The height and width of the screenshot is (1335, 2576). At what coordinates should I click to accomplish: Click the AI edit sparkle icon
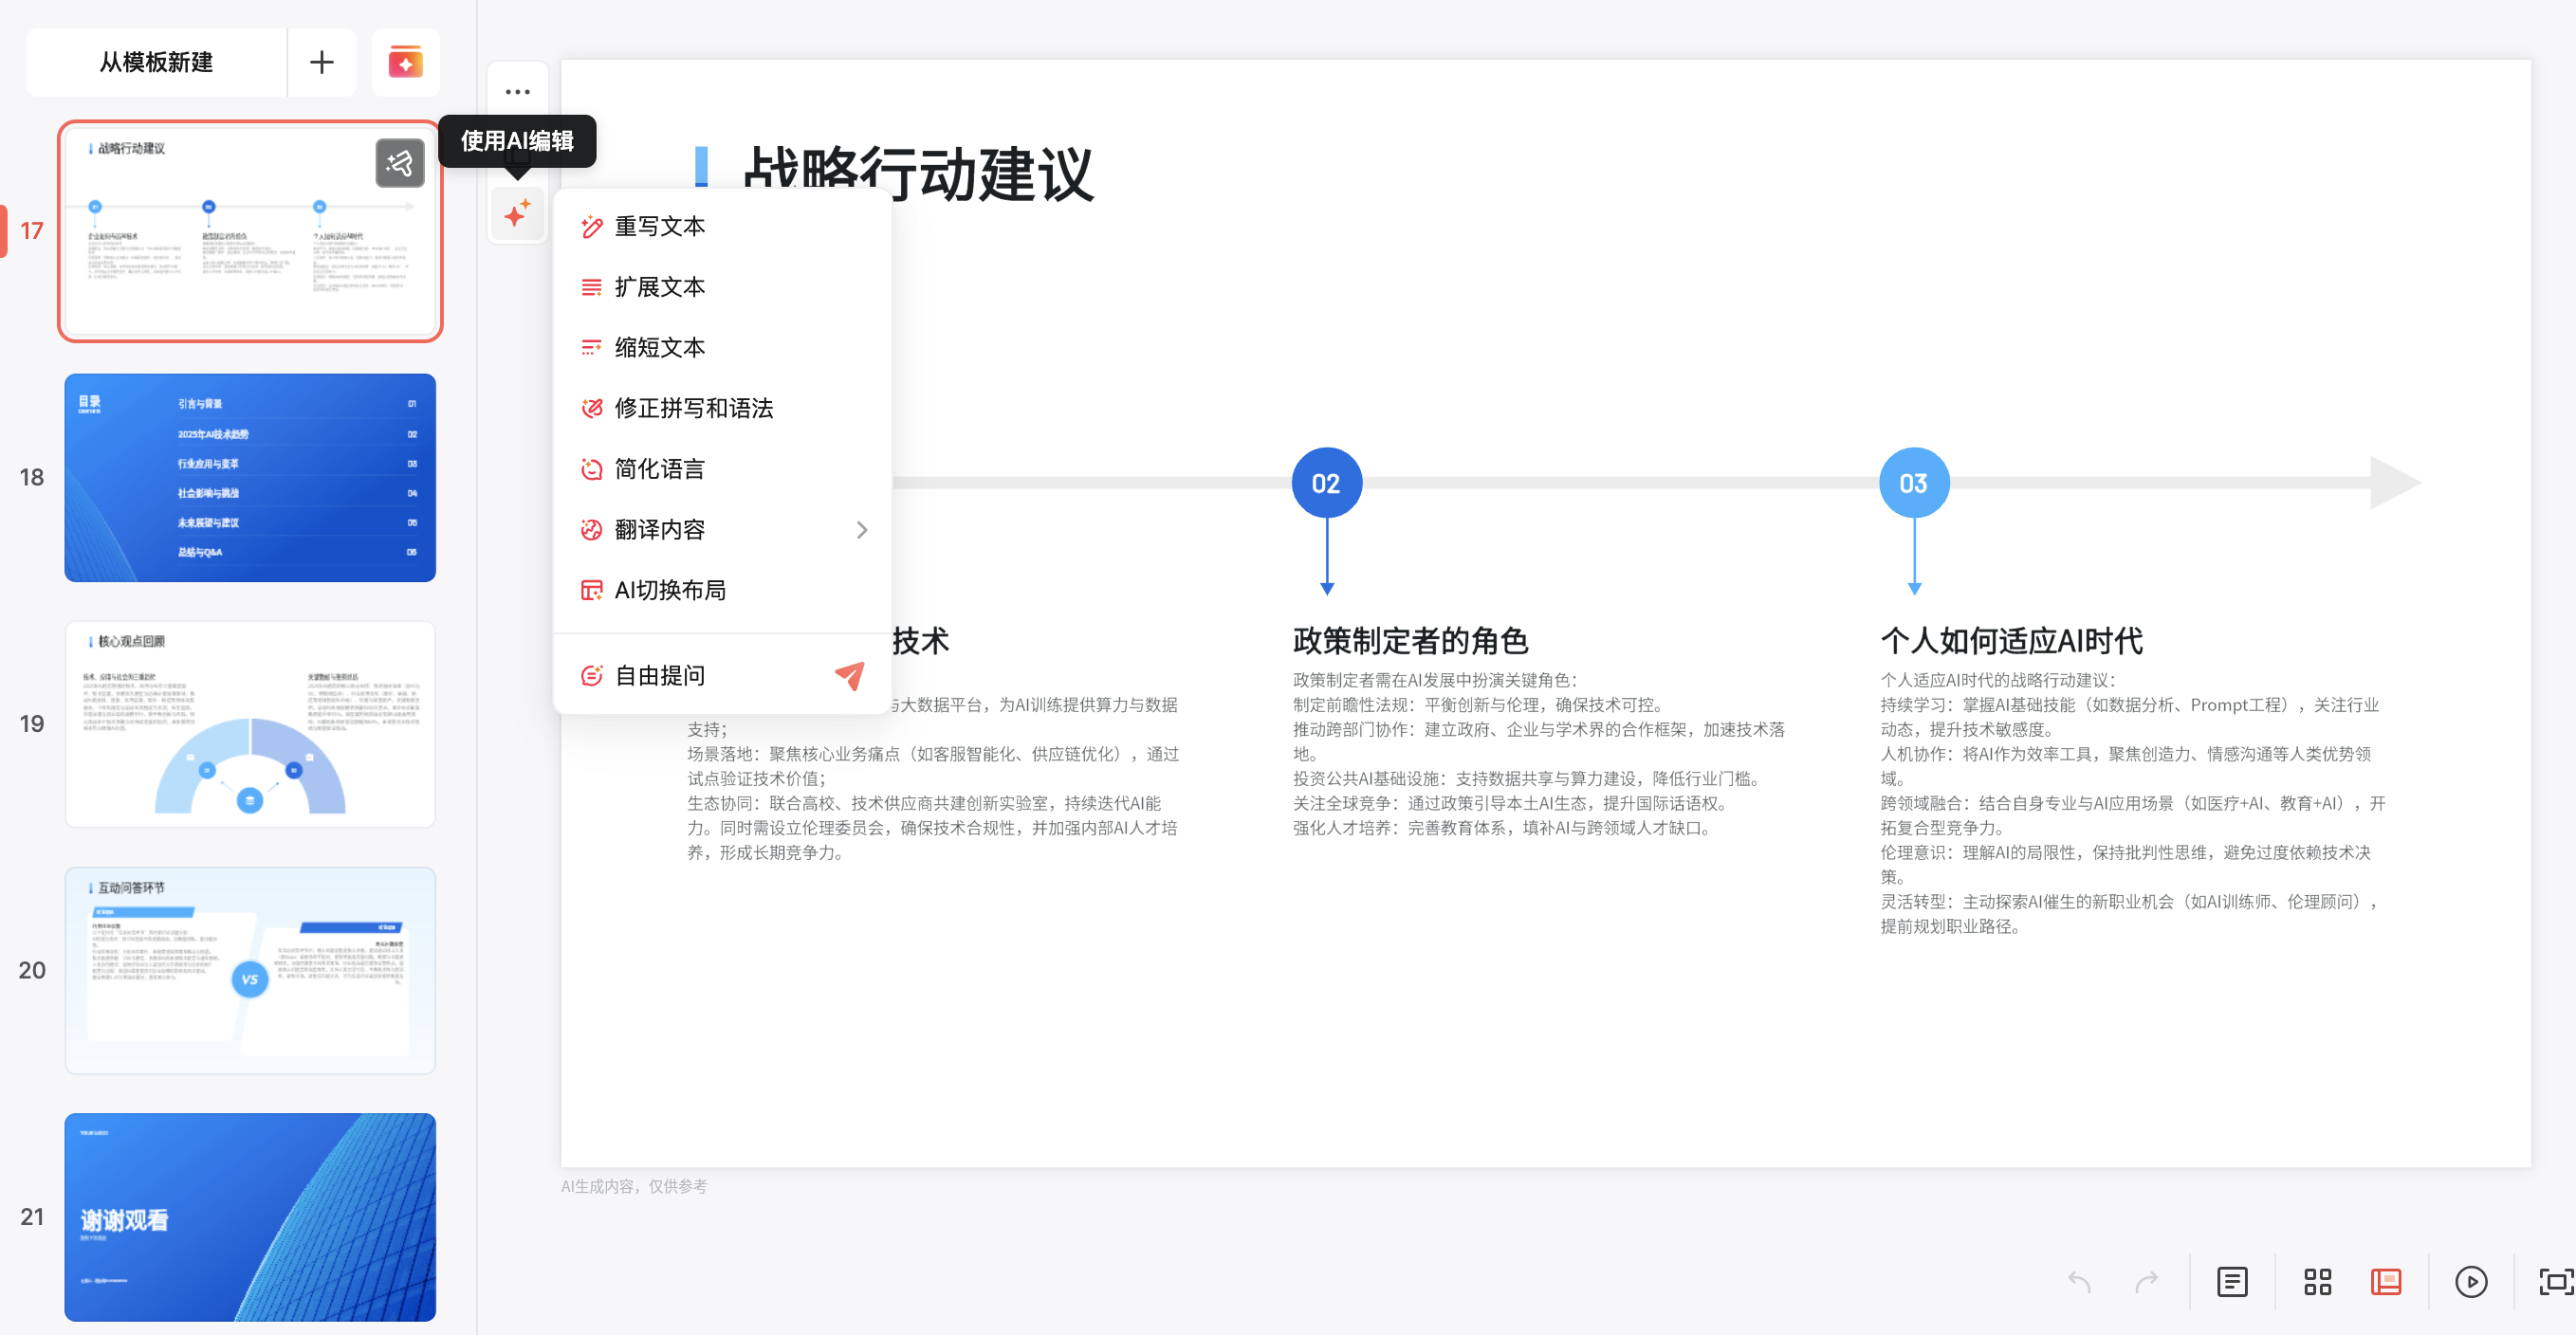click(x=517, y=213)
